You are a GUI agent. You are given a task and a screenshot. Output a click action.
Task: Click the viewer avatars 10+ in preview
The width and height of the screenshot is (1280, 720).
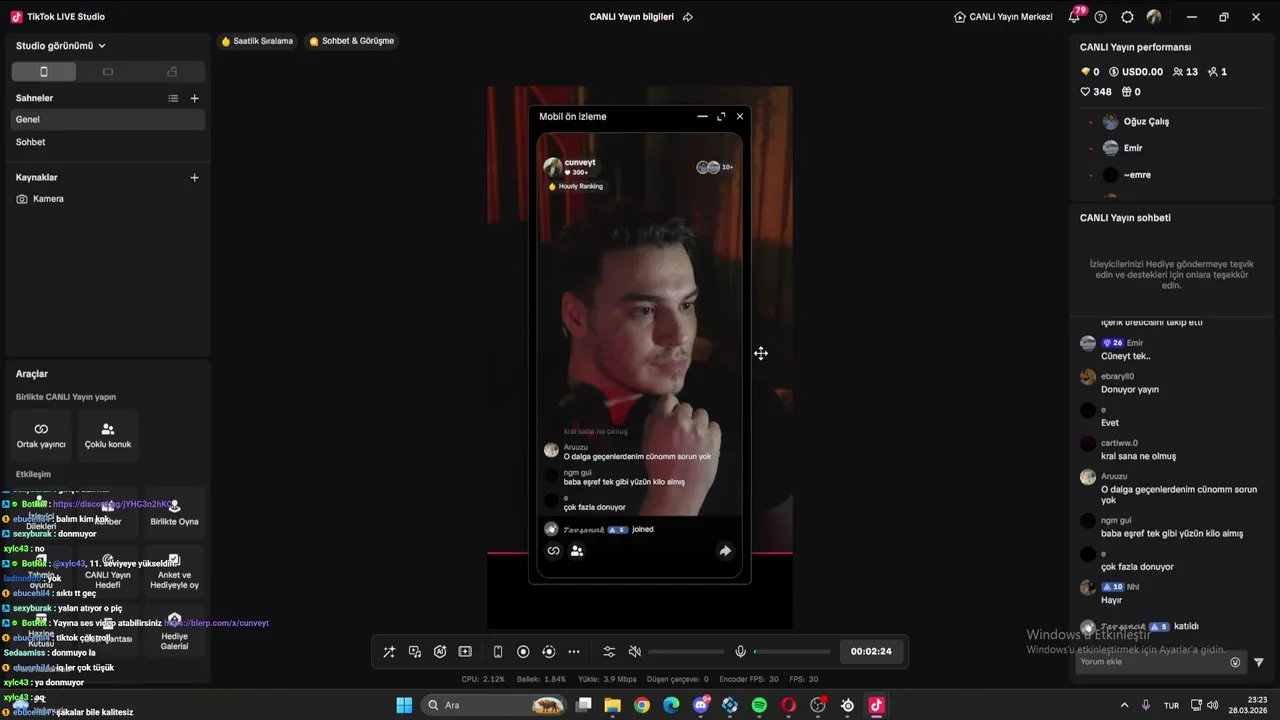[x=714, y=167]
